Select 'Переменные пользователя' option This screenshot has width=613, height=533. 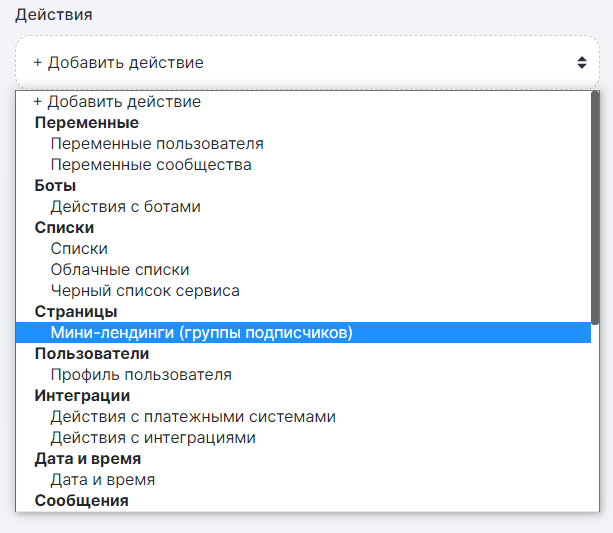point(157,144)
